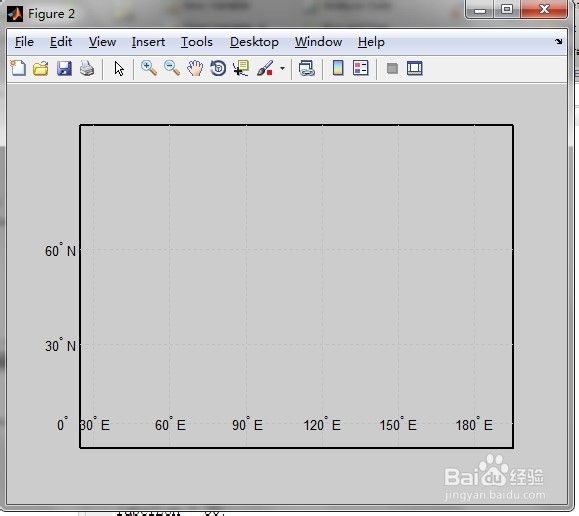579x516 pixels.
Task: Click the 60° E longitude label
Action: [170, 424]
